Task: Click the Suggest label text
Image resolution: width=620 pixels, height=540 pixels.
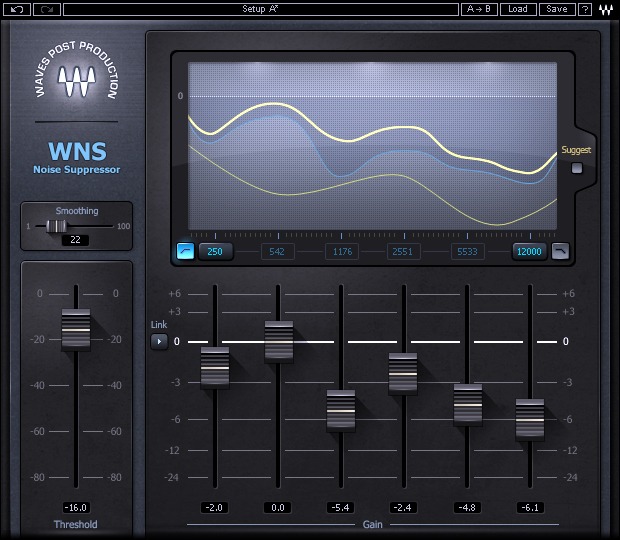Action: [576, 150]
